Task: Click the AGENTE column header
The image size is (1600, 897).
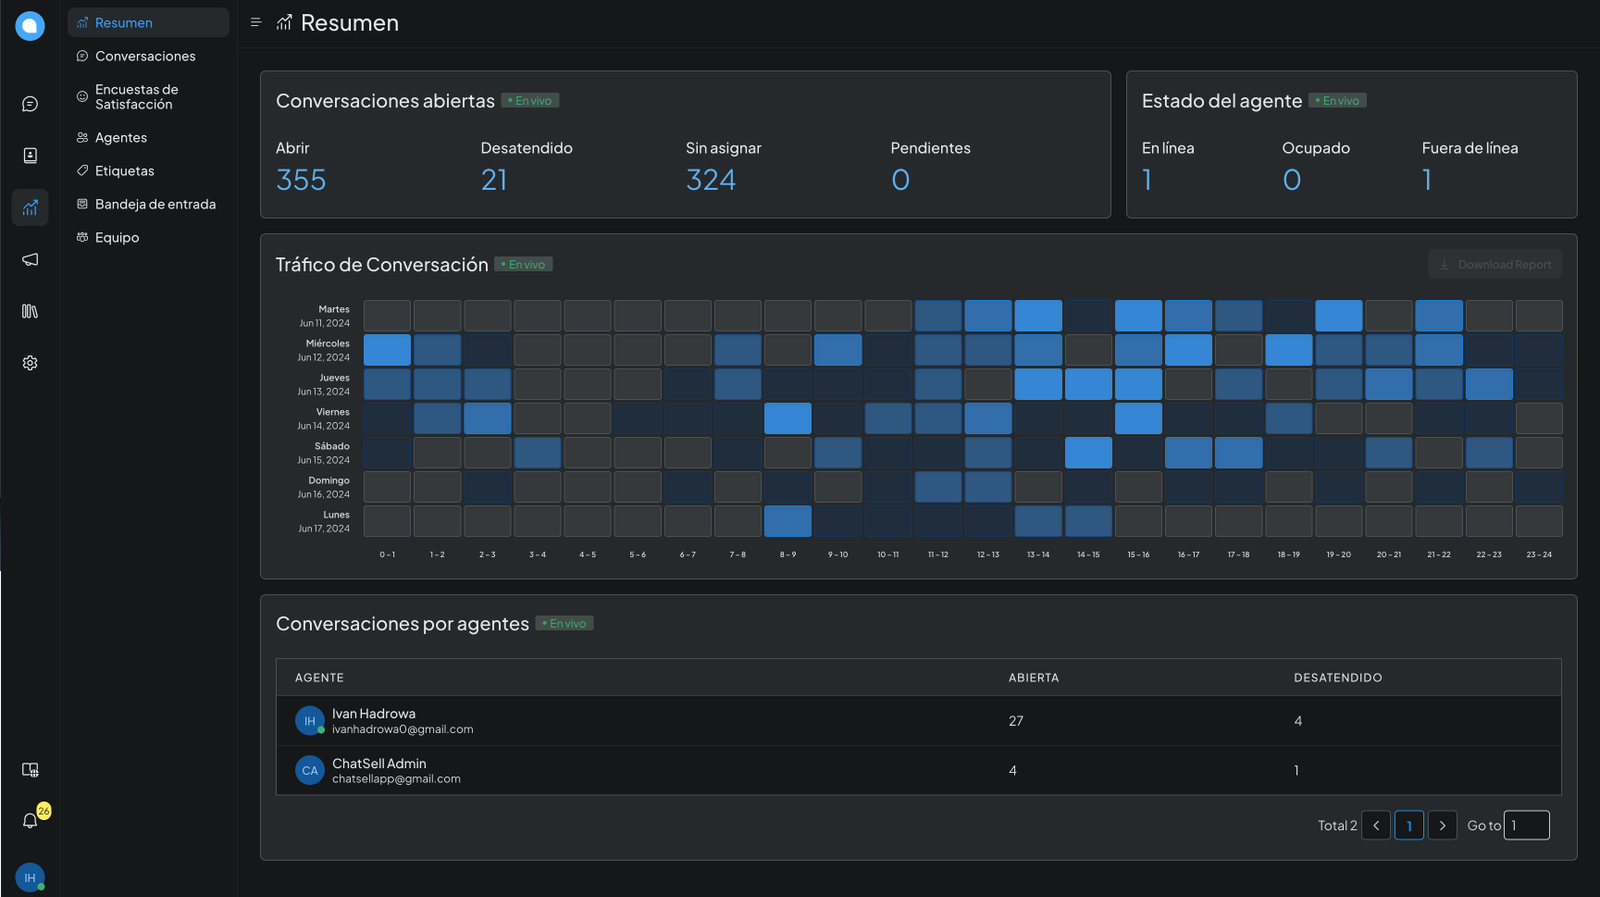Action: click(x=319, y=678)
